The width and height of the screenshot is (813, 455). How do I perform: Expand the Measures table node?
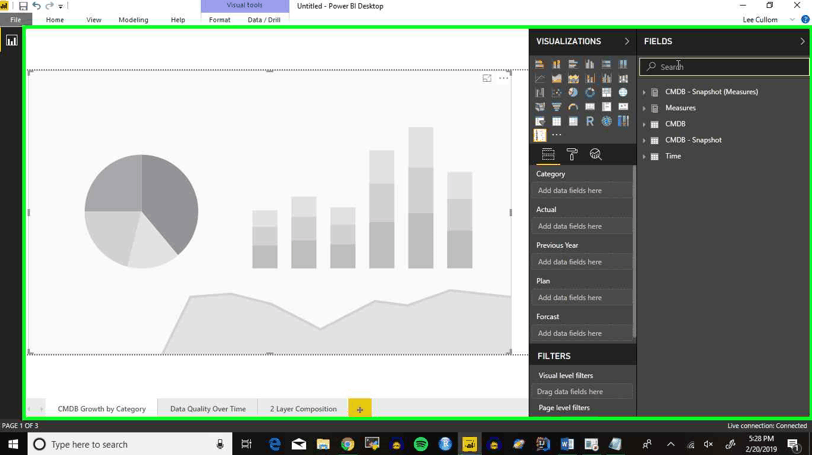pos(644,108)
